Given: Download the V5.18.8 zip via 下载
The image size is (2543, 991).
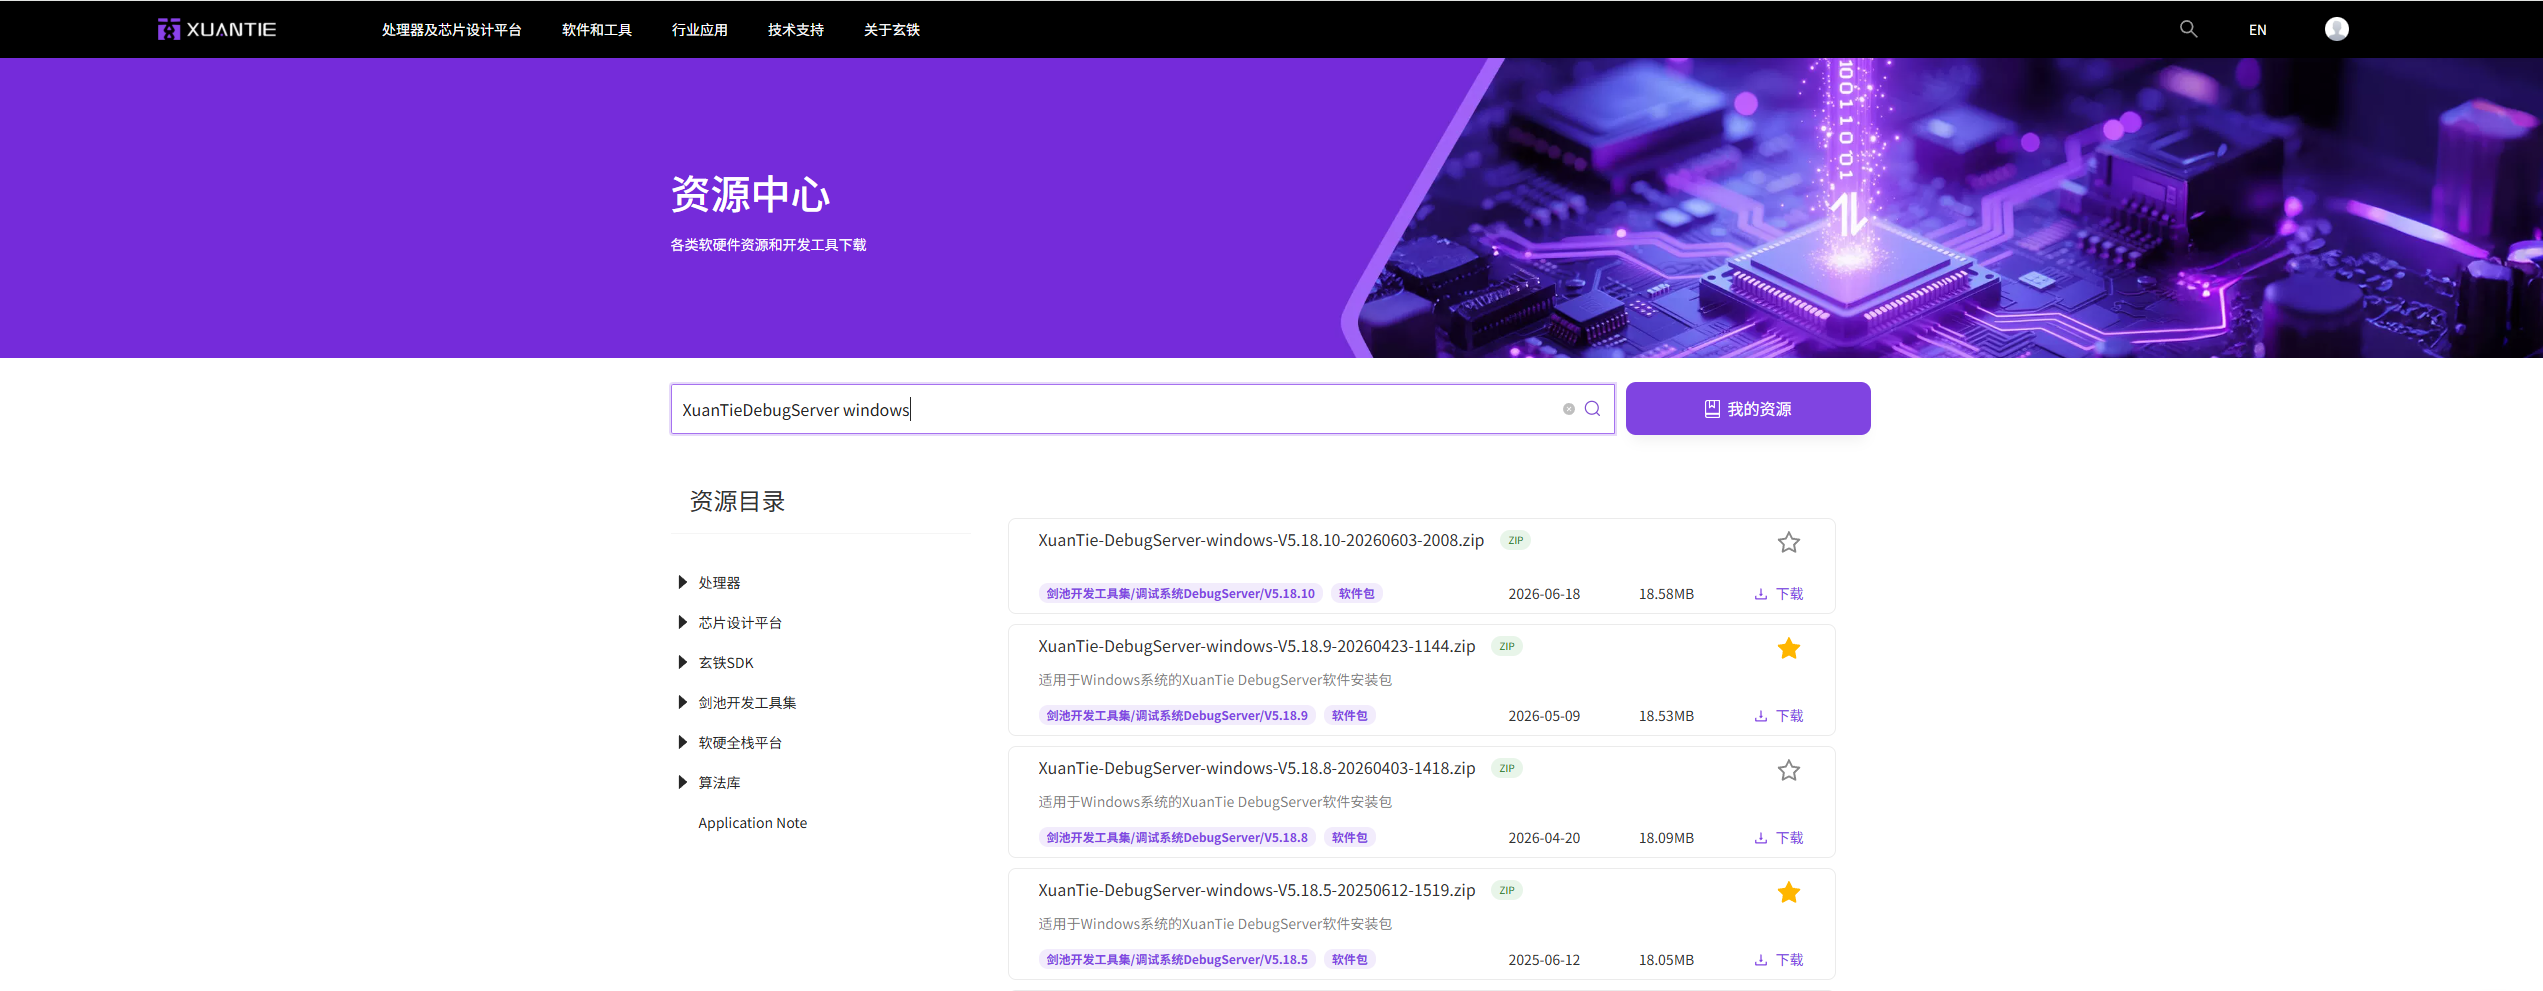Looking at the screenshot, I should click(x=1779, y=838).
